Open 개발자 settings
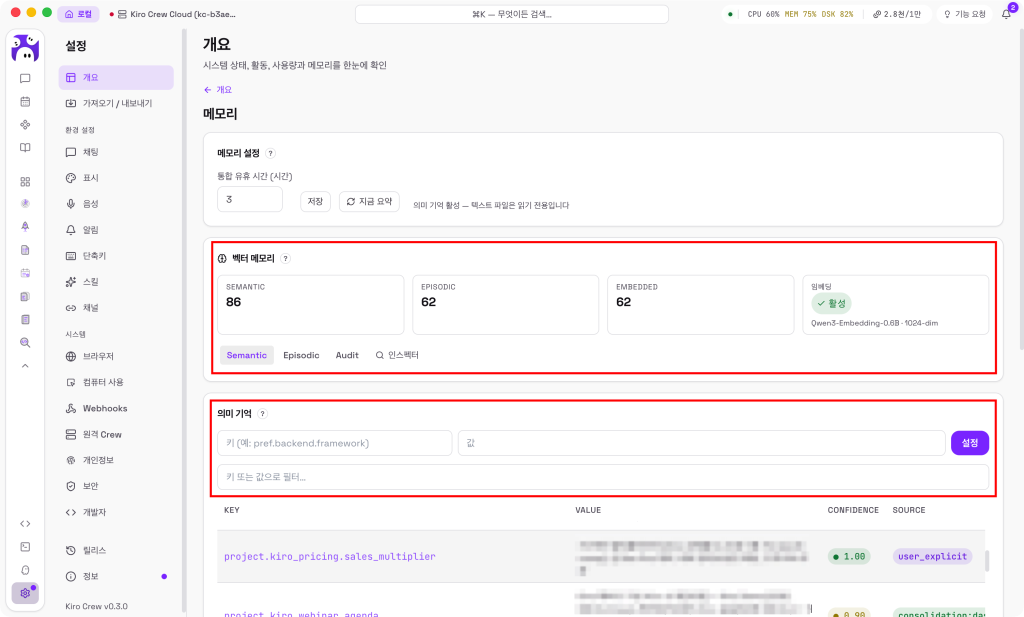The image size is (1024, 617). pos(116,512)
